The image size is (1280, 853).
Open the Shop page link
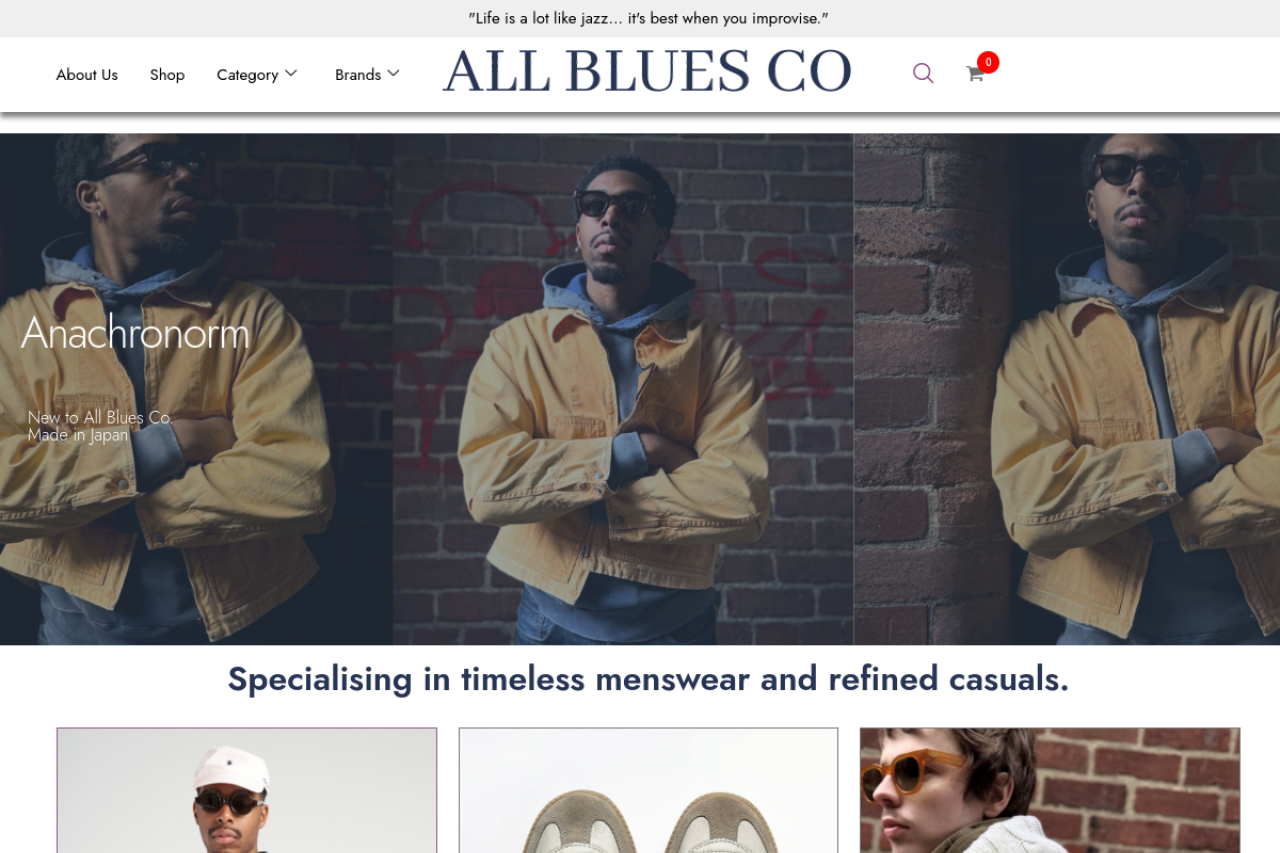click(x=167, y=75)
